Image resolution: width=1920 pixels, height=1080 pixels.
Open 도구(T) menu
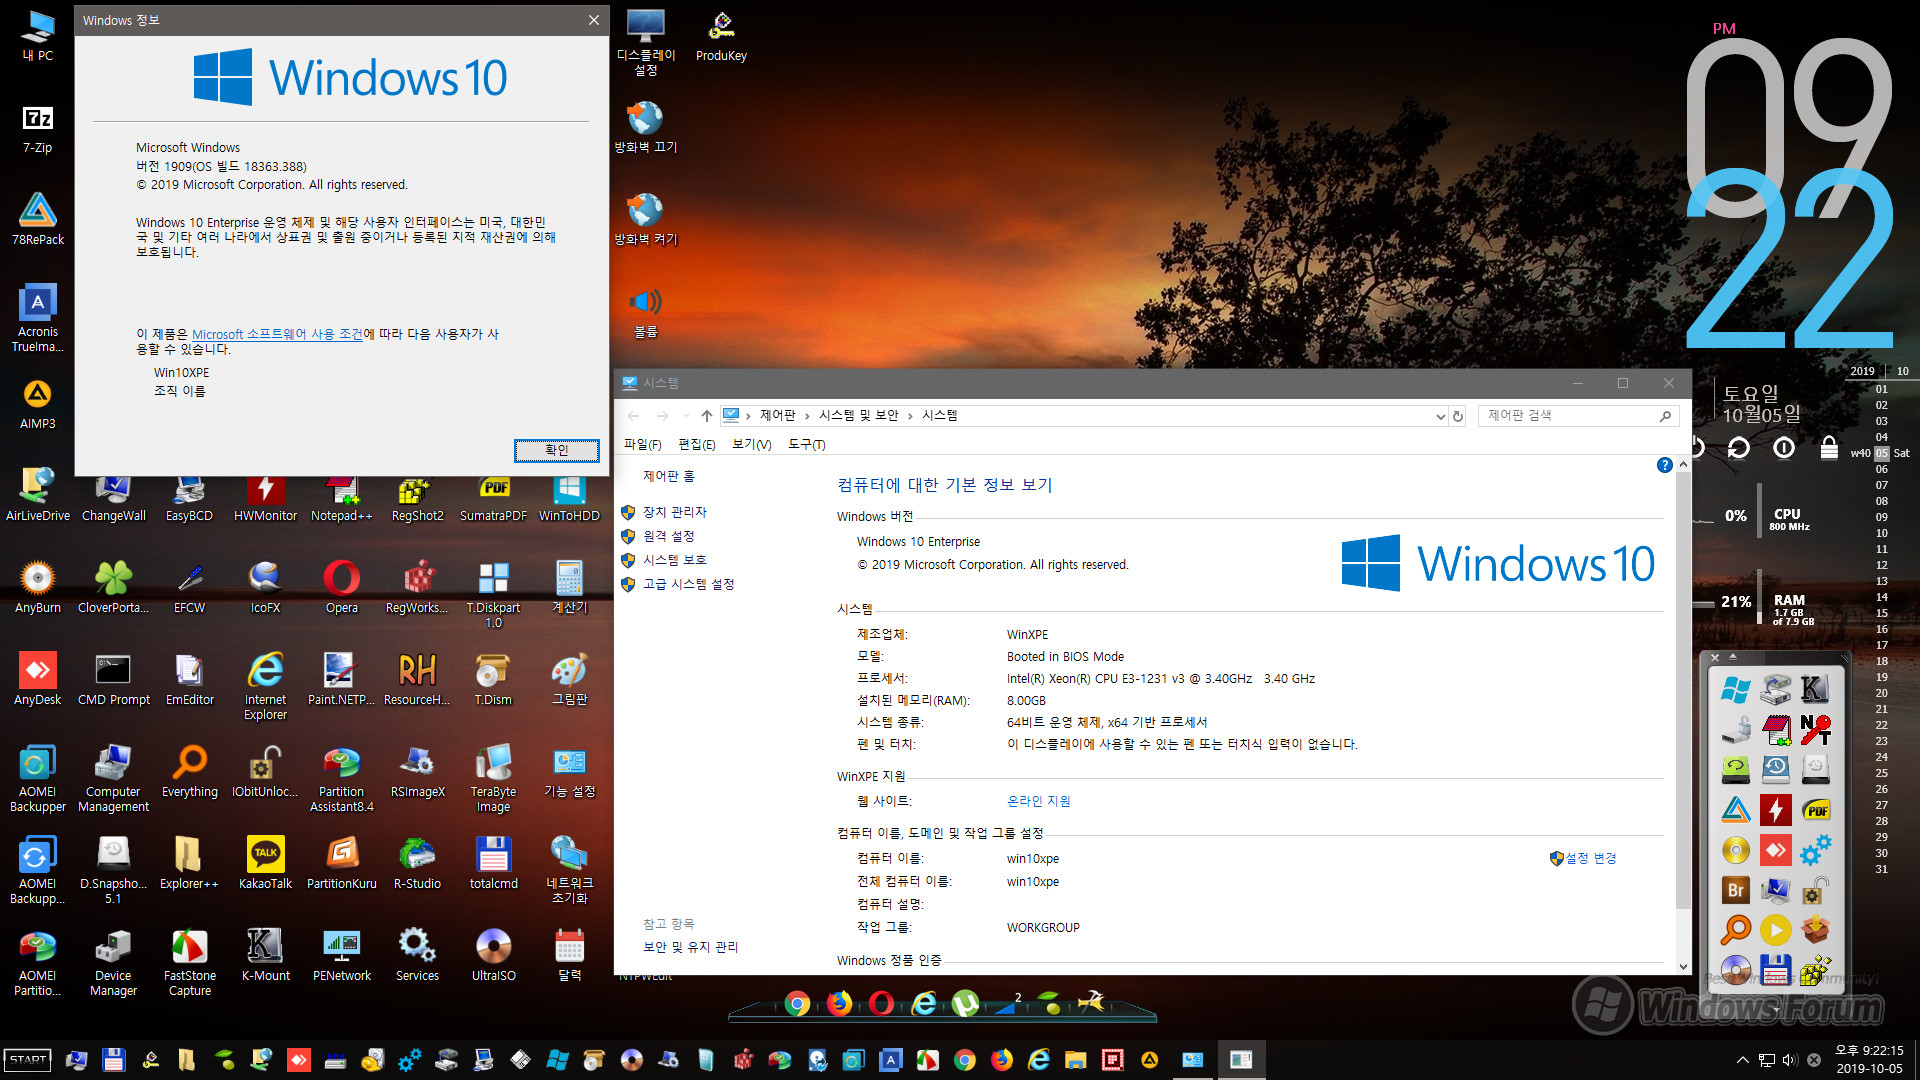pos(806,444)
